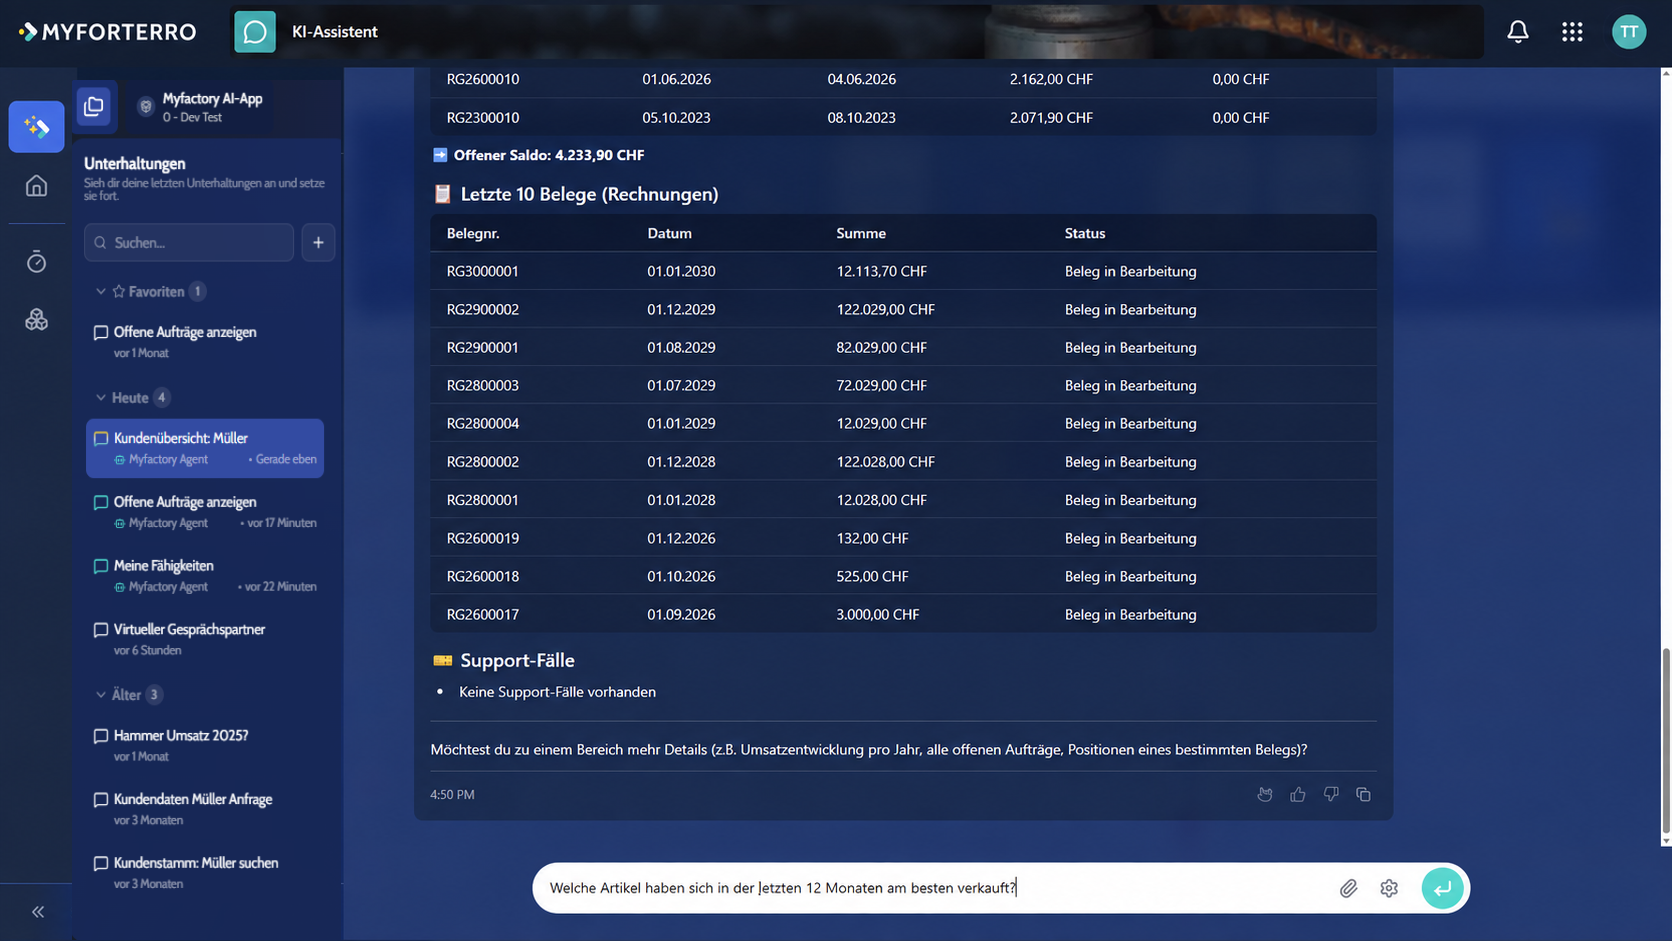Click the MYFORTERRO logo
Image resolution: width=1672 pixels, height=941 pixels.
[107, 32]
